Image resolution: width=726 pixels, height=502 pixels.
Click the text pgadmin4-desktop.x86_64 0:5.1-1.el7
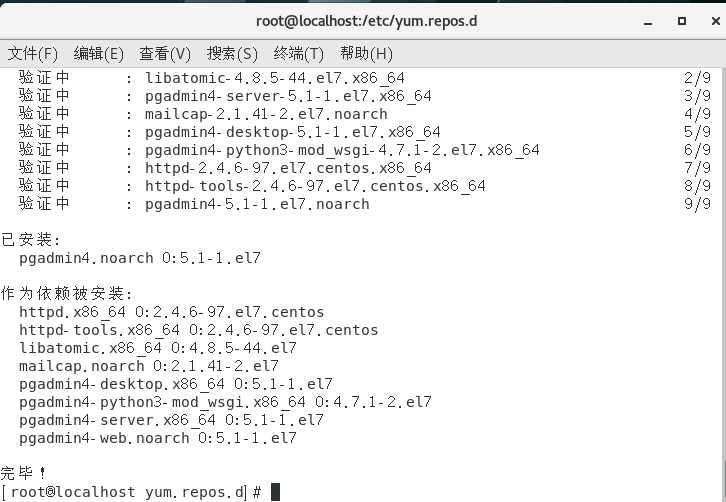click(176, 384)
